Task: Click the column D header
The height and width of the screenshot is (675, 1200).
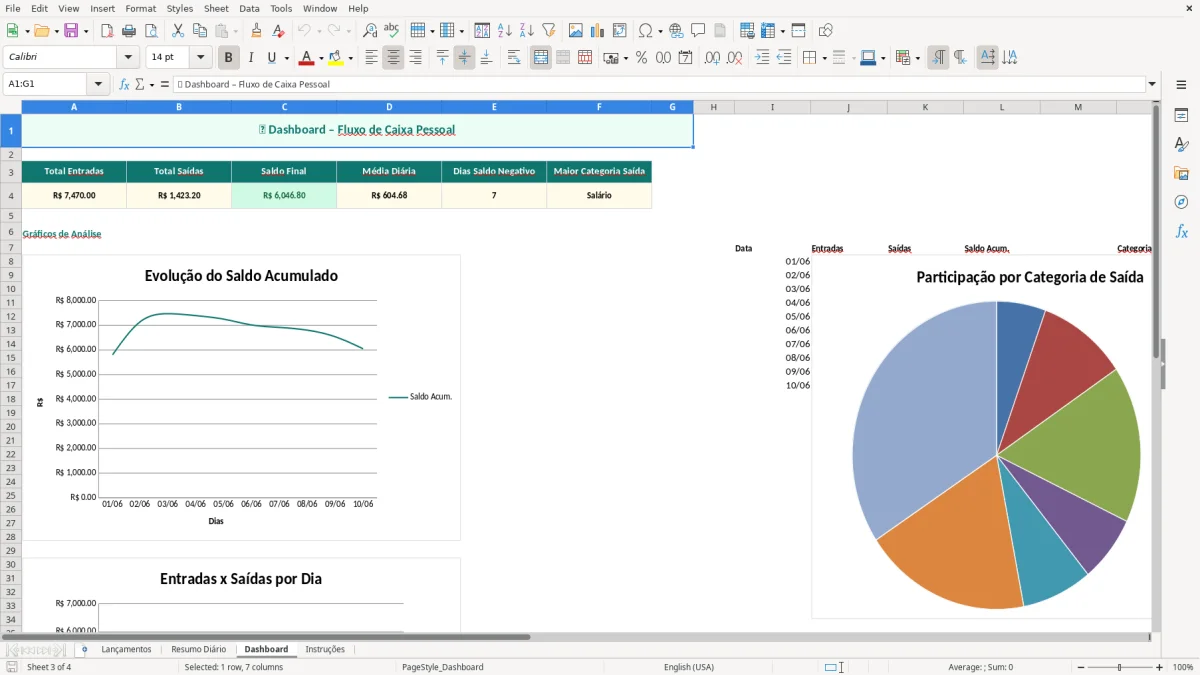Action: point(389,107)
